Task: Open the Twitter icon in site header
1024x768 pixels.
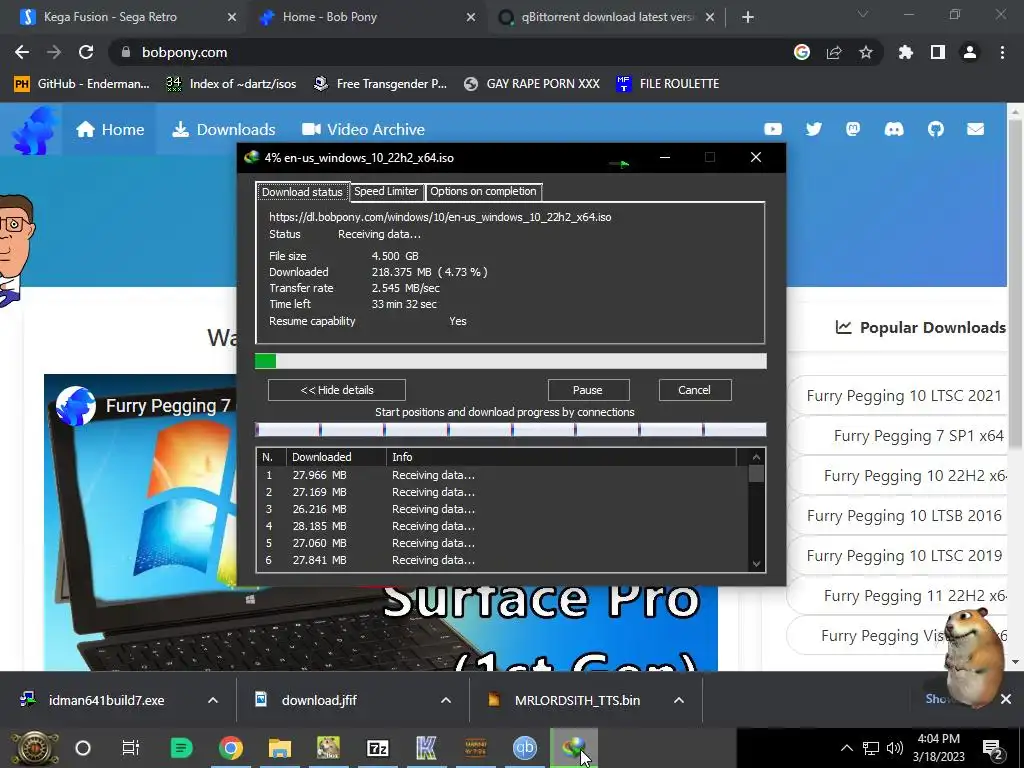Action: [813, 129]
